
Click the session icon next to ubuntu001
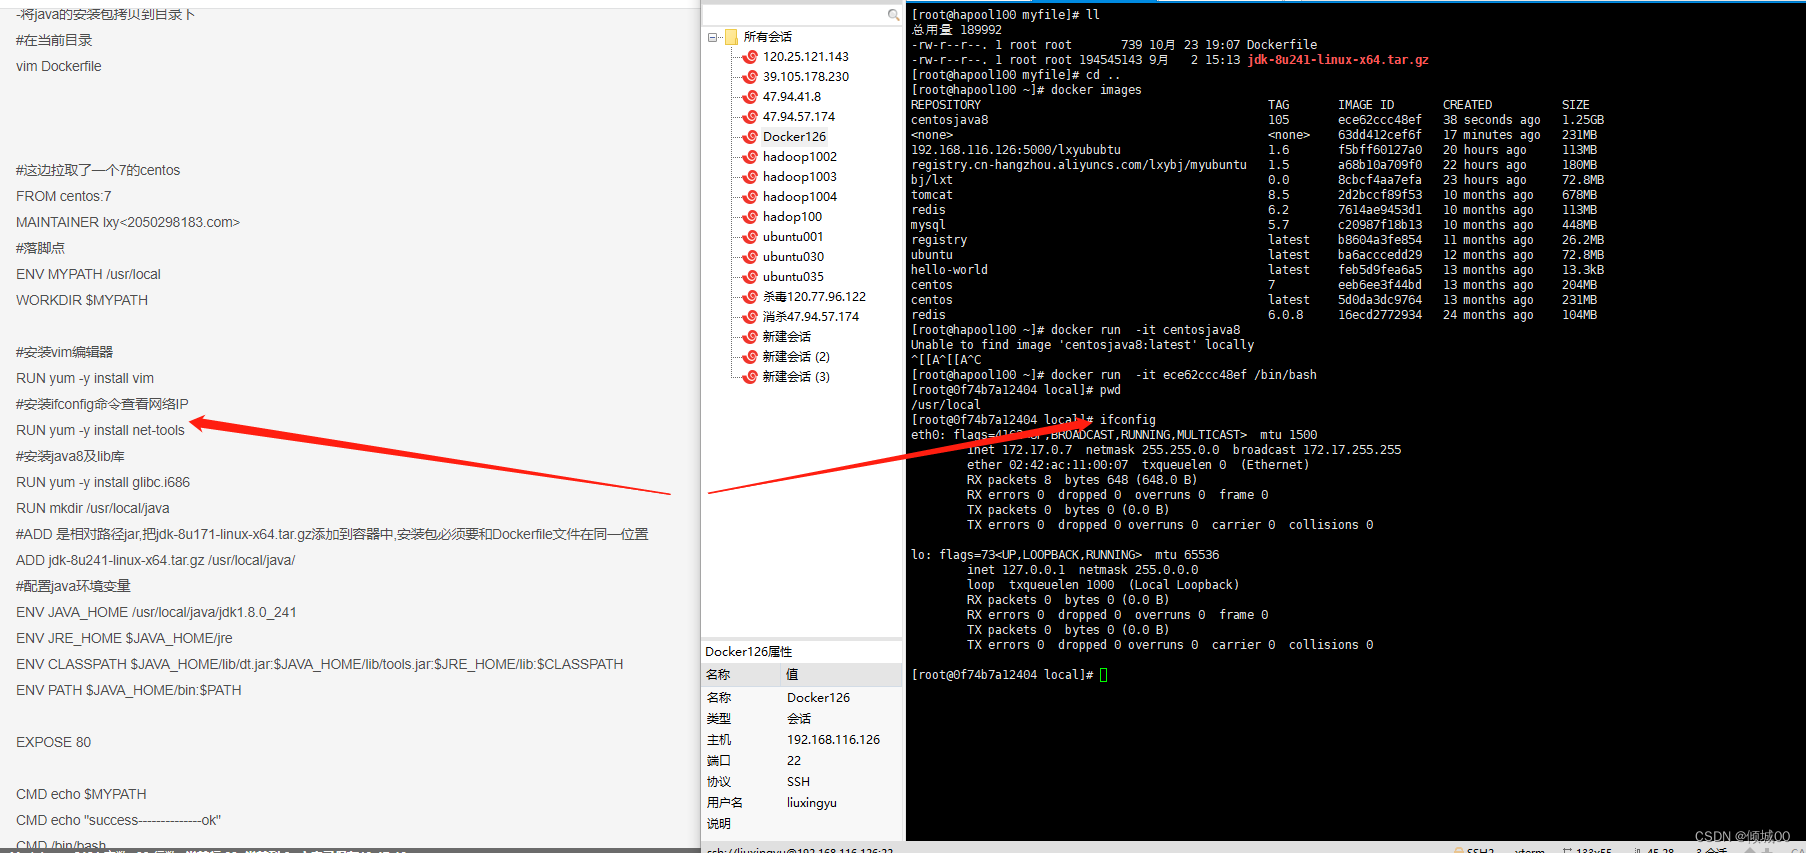[x=750, y=237]
